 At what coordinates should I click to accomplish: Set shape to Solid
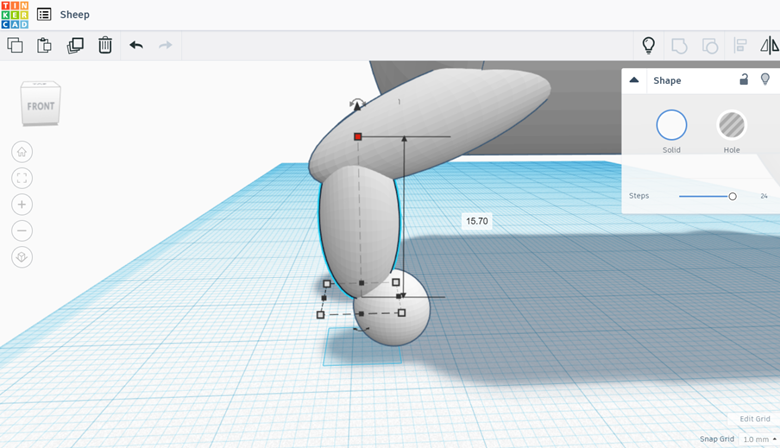coord(671,125)
